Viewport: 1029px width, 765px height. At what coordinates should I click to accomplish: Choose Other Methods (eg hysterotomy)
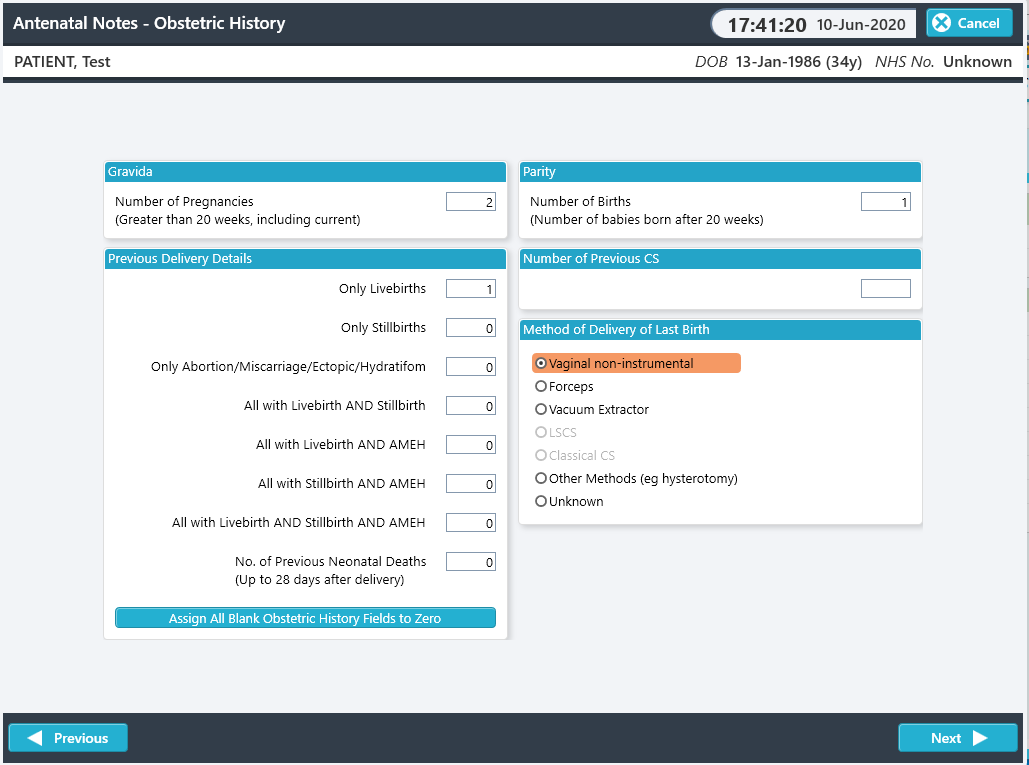click(x=637, y=478)
